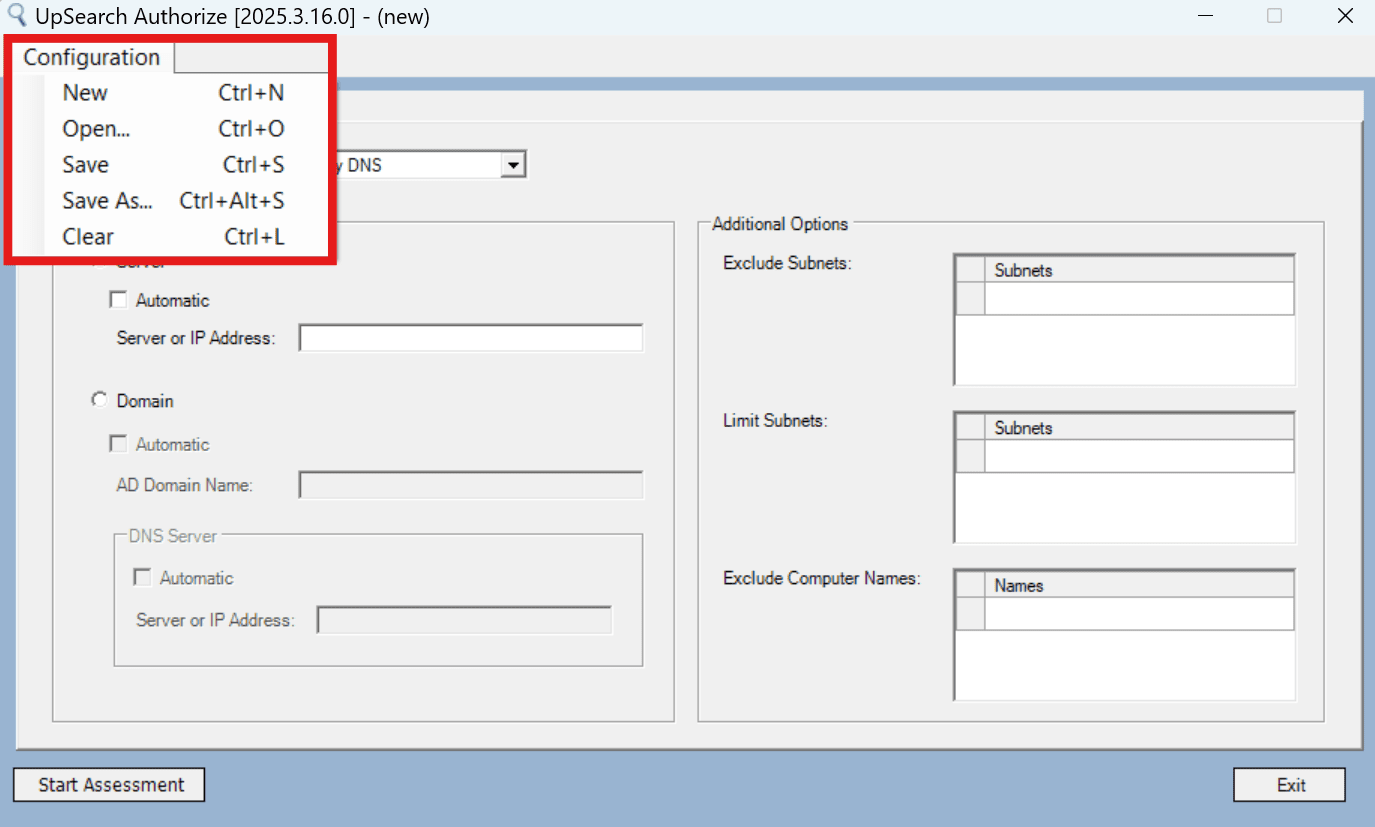Click the Exclude Subnets entry row
This screenshot has height=827, width=1375.
(x=1139, y=297)
